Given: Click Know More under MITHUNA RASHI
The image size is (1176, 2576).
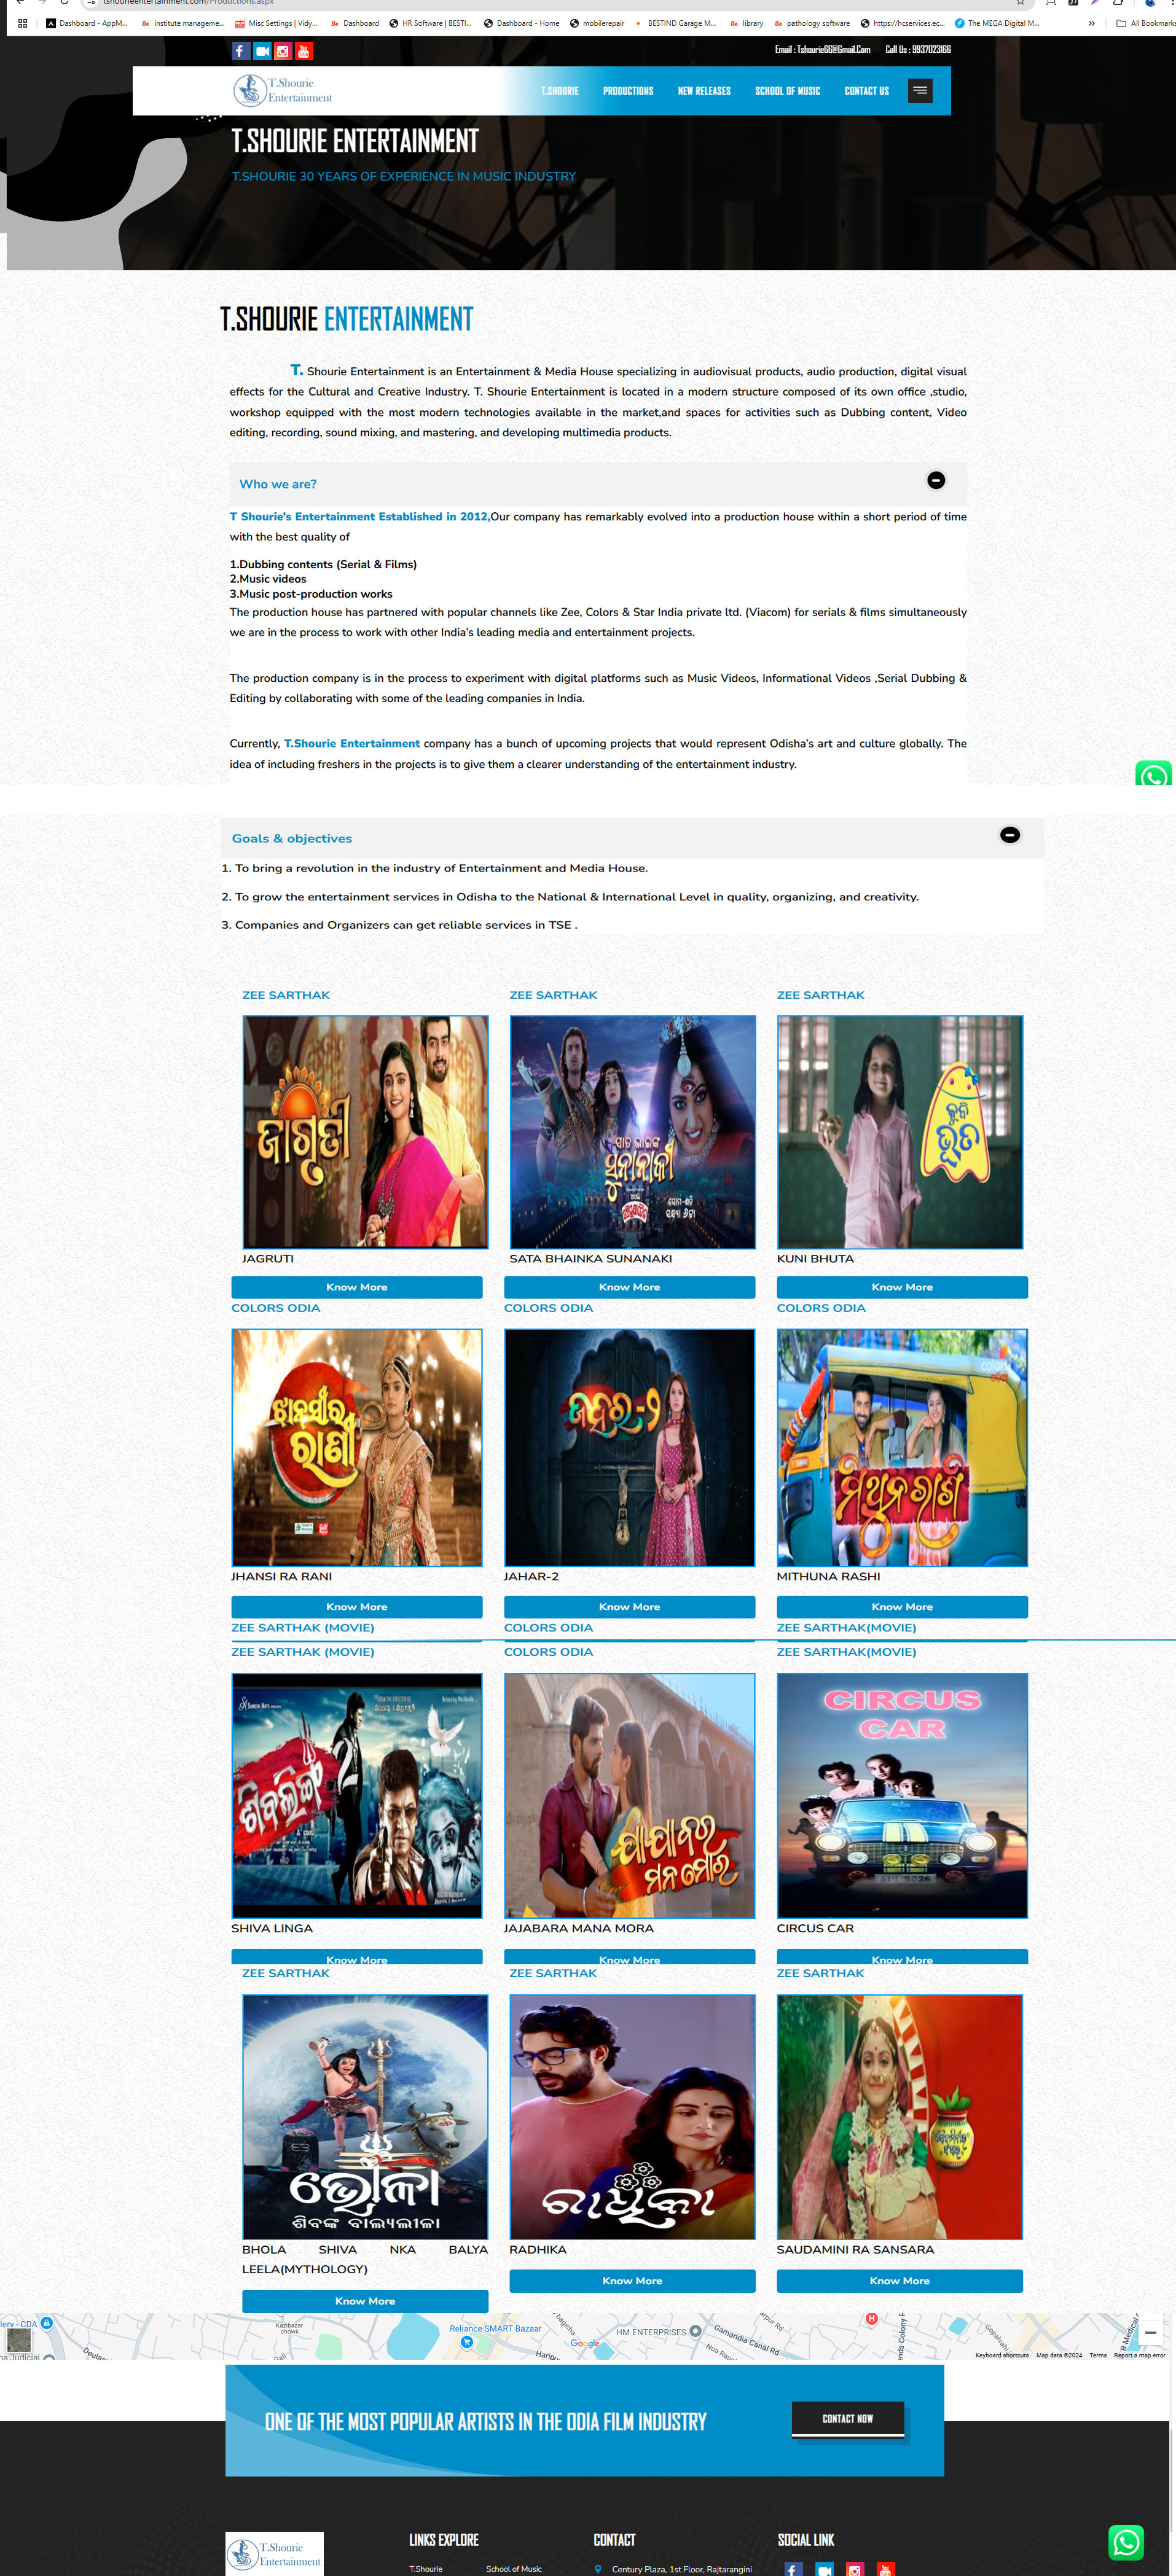Looking at the screenshot, I should click(x=902, y=1607).
